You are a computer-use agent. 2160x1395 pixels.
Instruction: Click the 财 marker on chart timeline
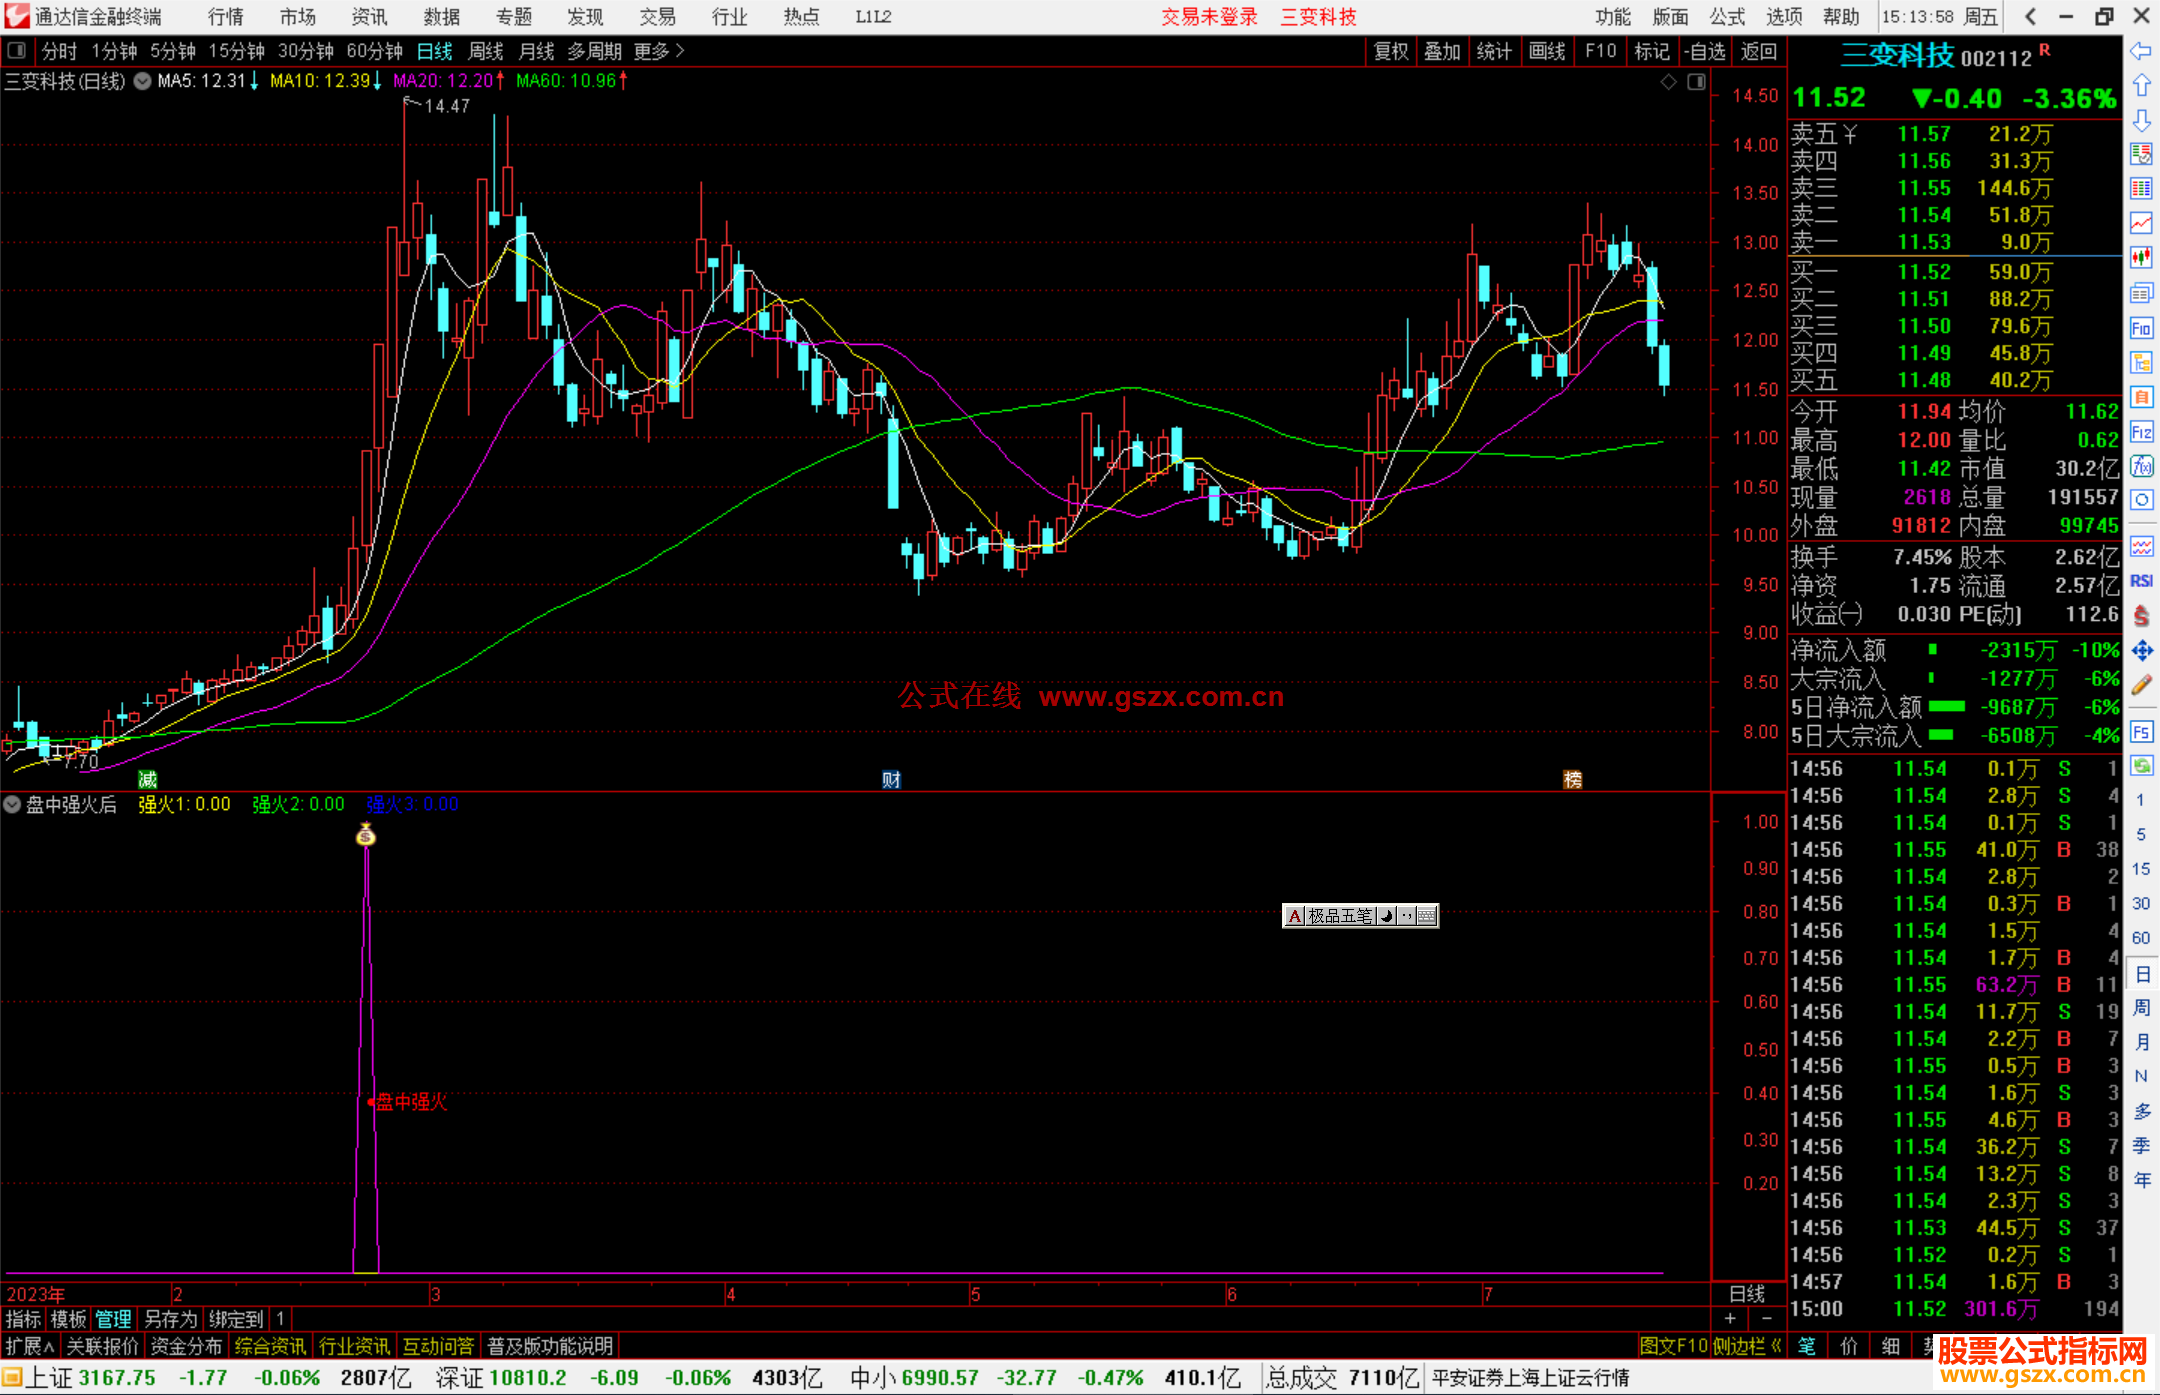891,779
